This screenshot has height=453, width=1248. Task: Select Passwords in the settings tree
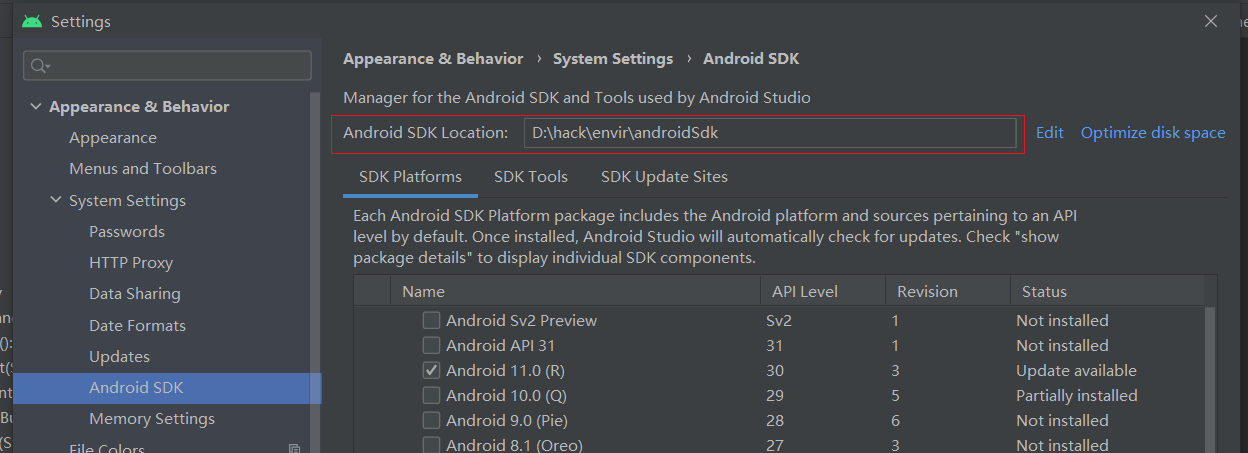pos(127,232)
